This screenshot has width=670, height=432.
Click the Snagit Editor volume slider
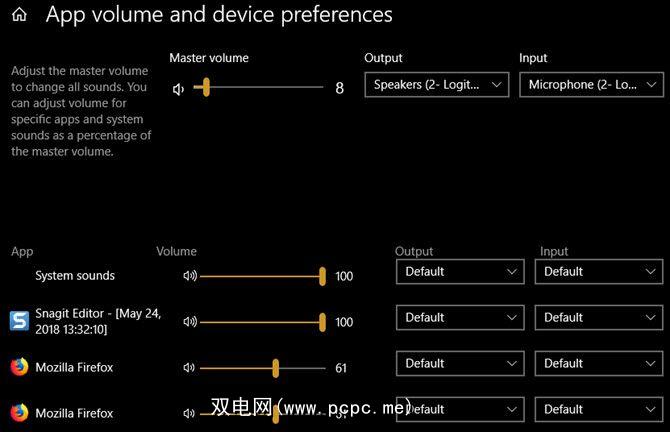(x=262, y=322)
